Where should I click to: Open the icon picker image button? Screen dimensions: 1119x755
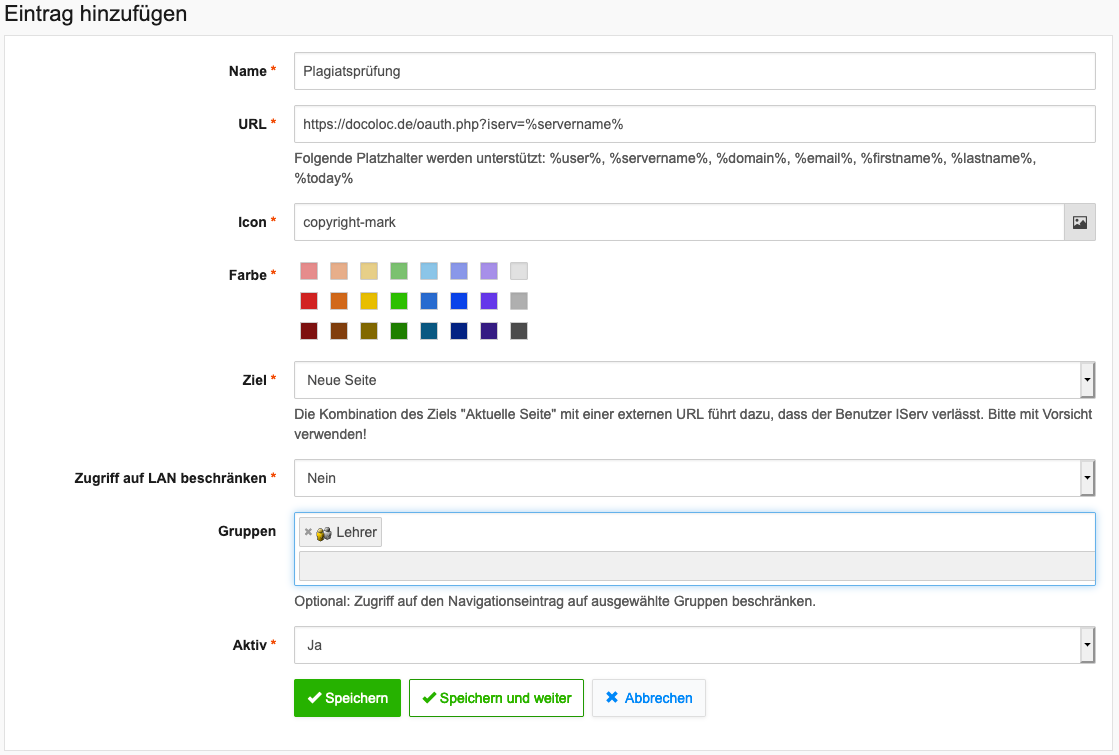(1079, 222)
